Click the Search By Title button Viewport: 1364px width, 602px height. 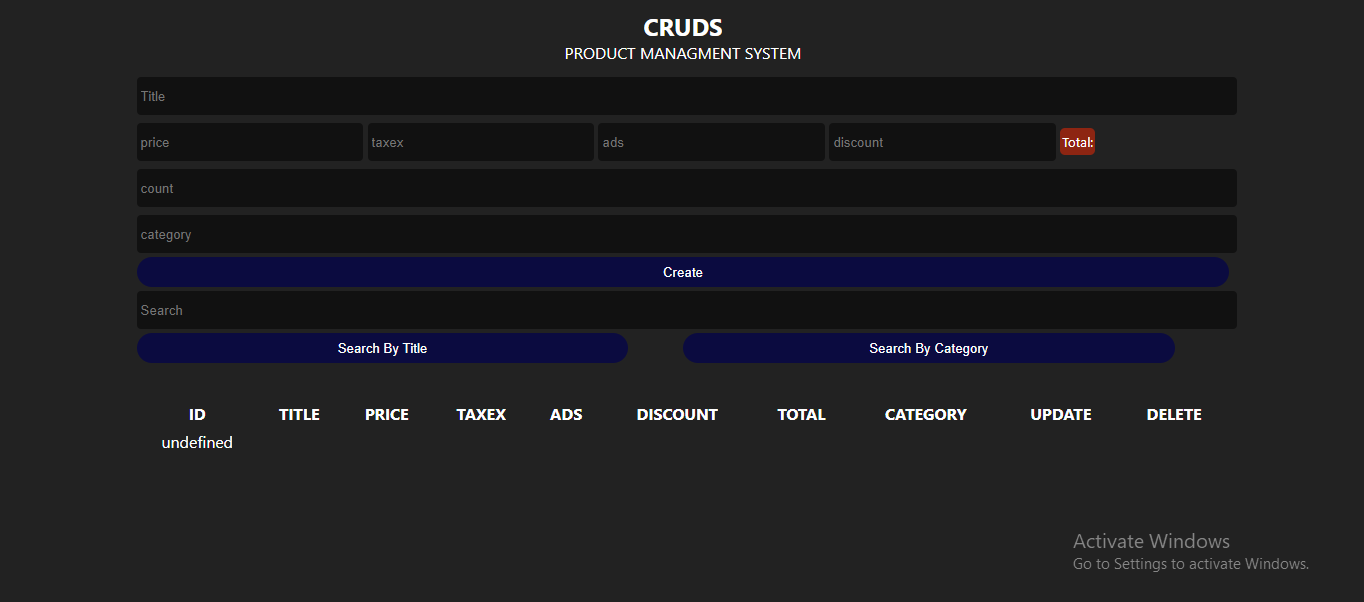coord(382,348)
